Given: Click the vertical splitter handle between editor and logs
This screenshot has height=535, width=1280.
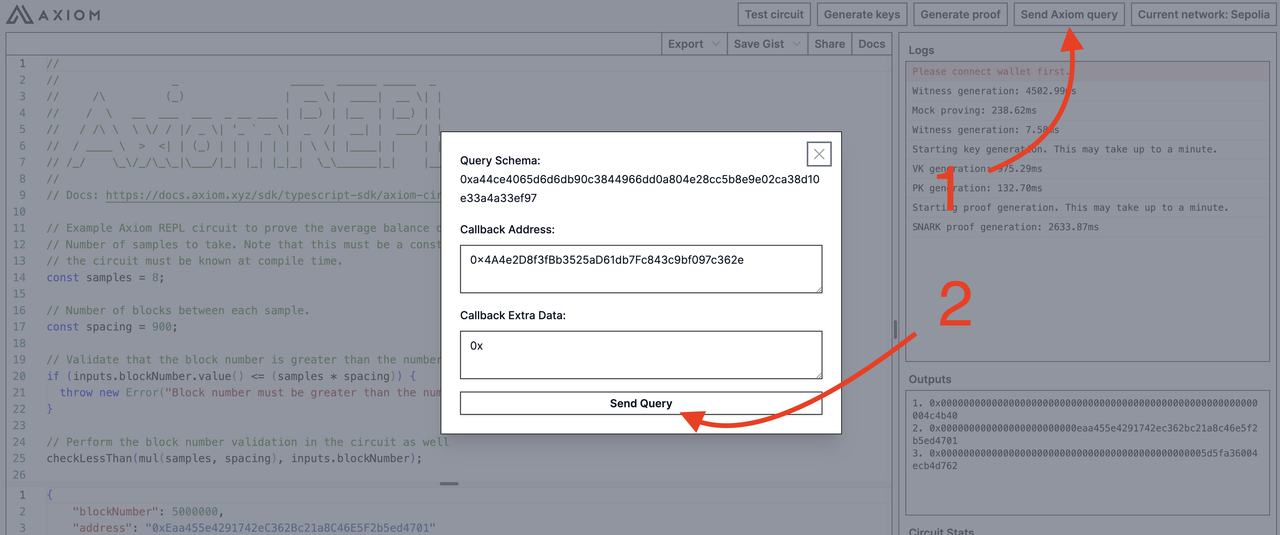Looking at the screenshot, I should (x=895, y=330).
